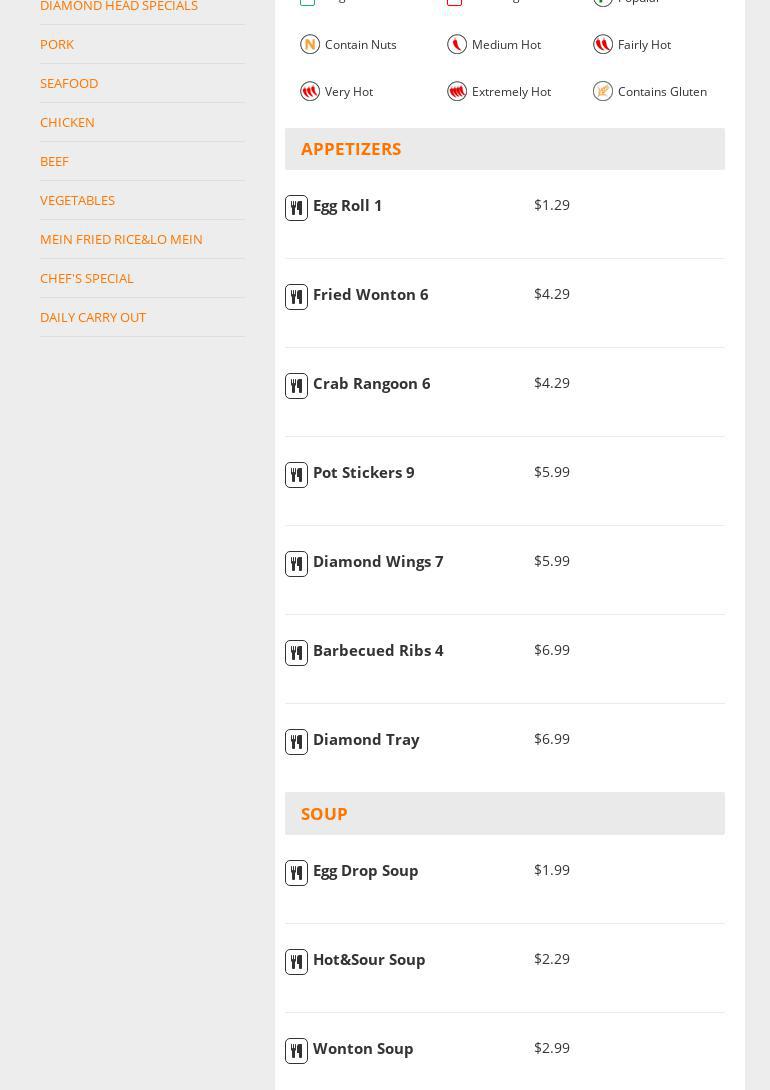
Task: Click the Appetizers section header
Action: pos(351,149)
